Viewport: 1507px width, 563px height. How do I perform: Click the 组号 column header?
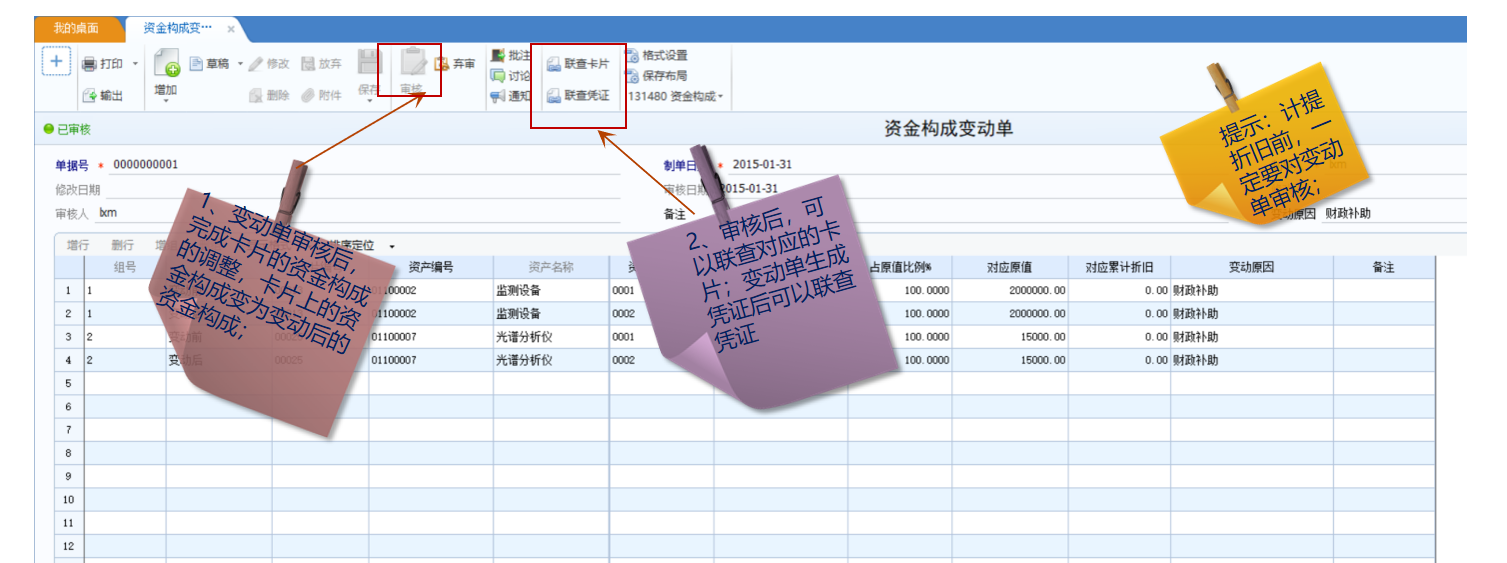125,267
